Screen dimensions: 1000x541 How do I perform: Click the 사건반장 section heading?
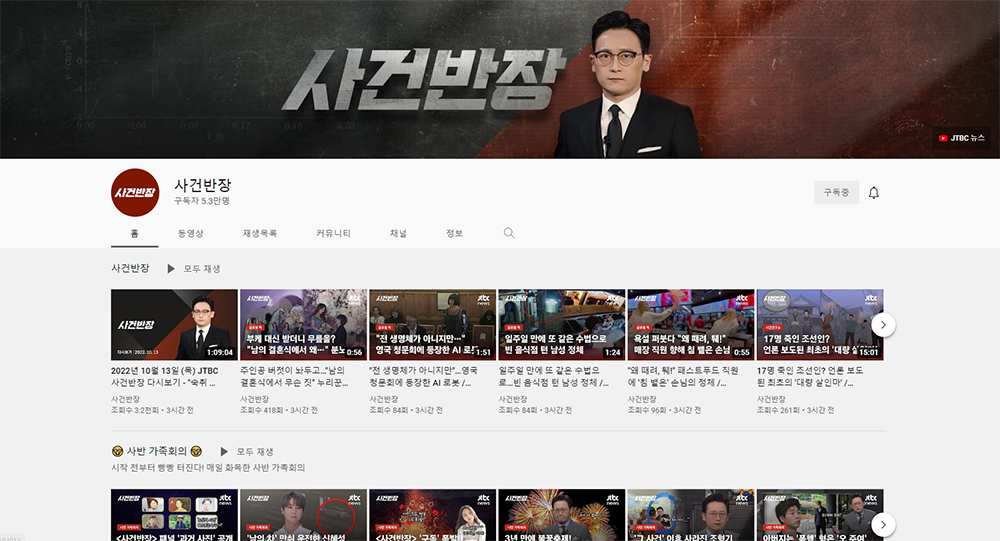click(x=130, y=268)
